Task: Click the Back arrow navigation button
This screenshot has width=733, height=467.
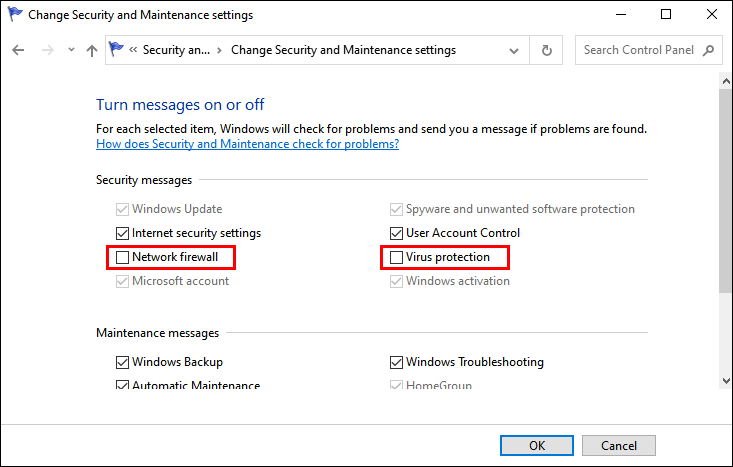Action: (18, 50)
